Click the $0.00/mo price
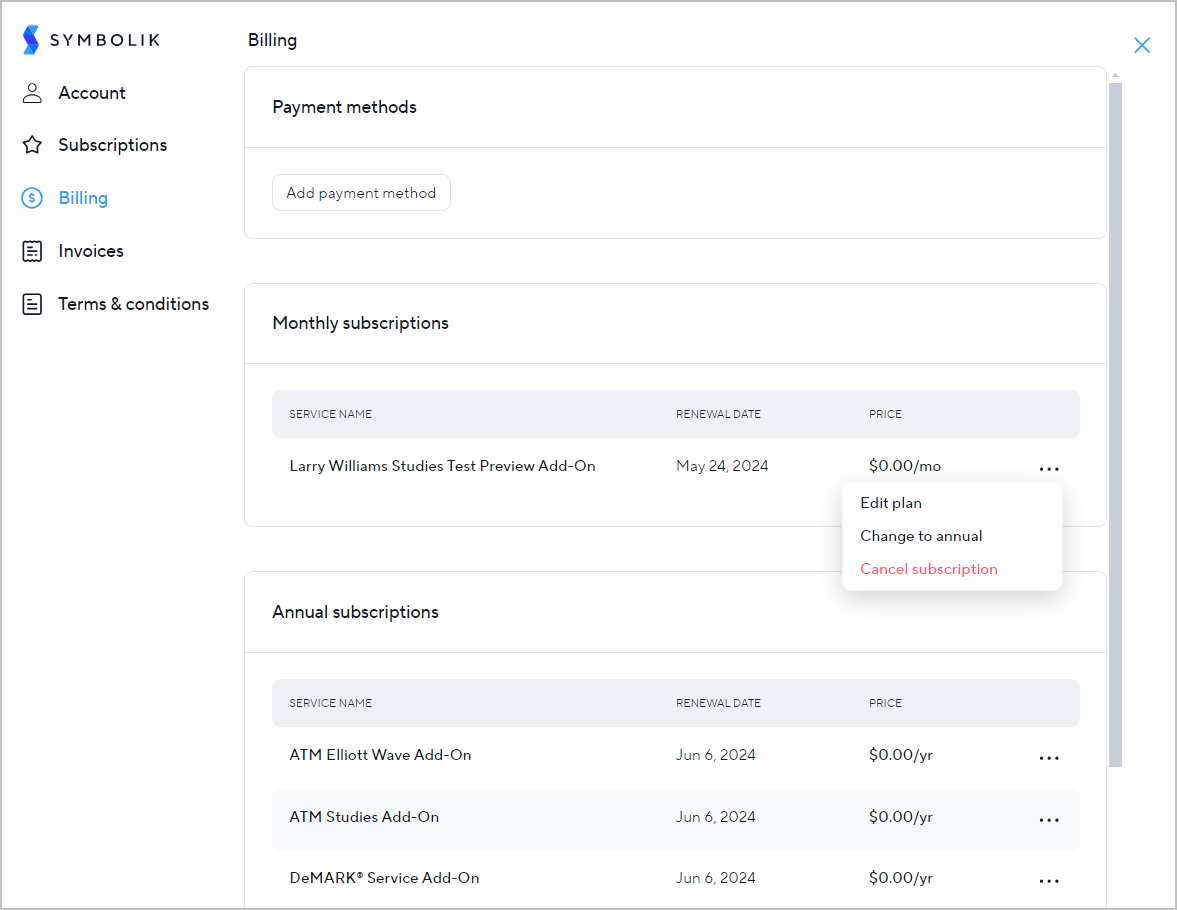Viewport: 1177px width, 910px height. point(905,466)
